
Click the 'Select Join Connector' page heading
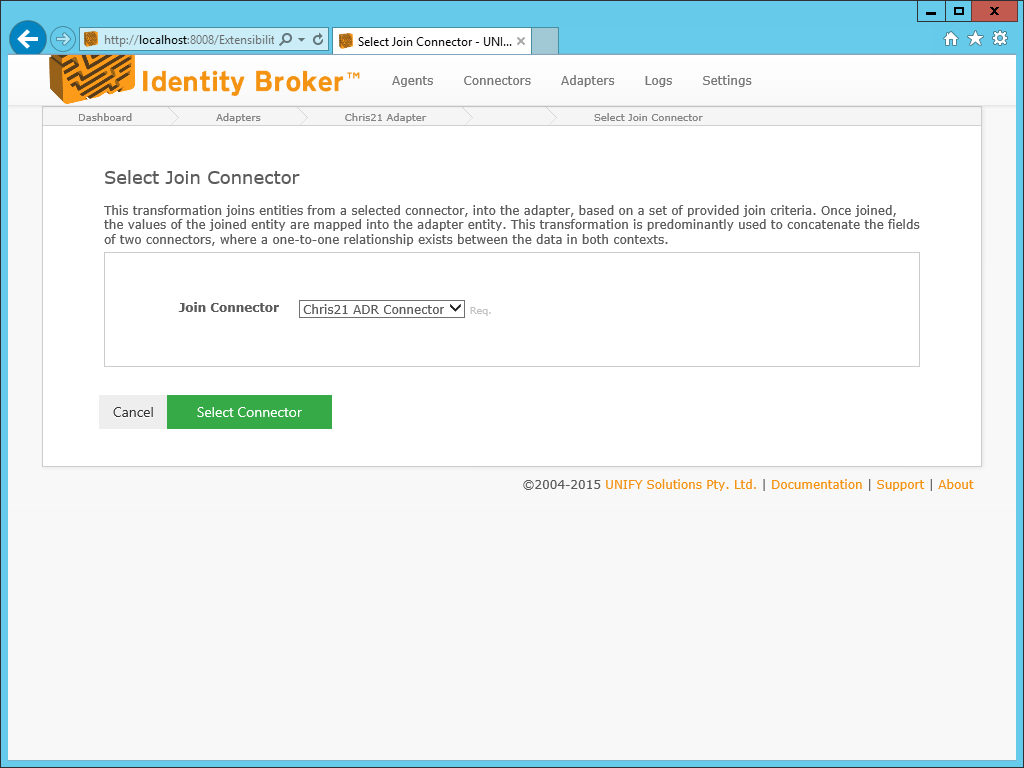(x=202, y=178)
